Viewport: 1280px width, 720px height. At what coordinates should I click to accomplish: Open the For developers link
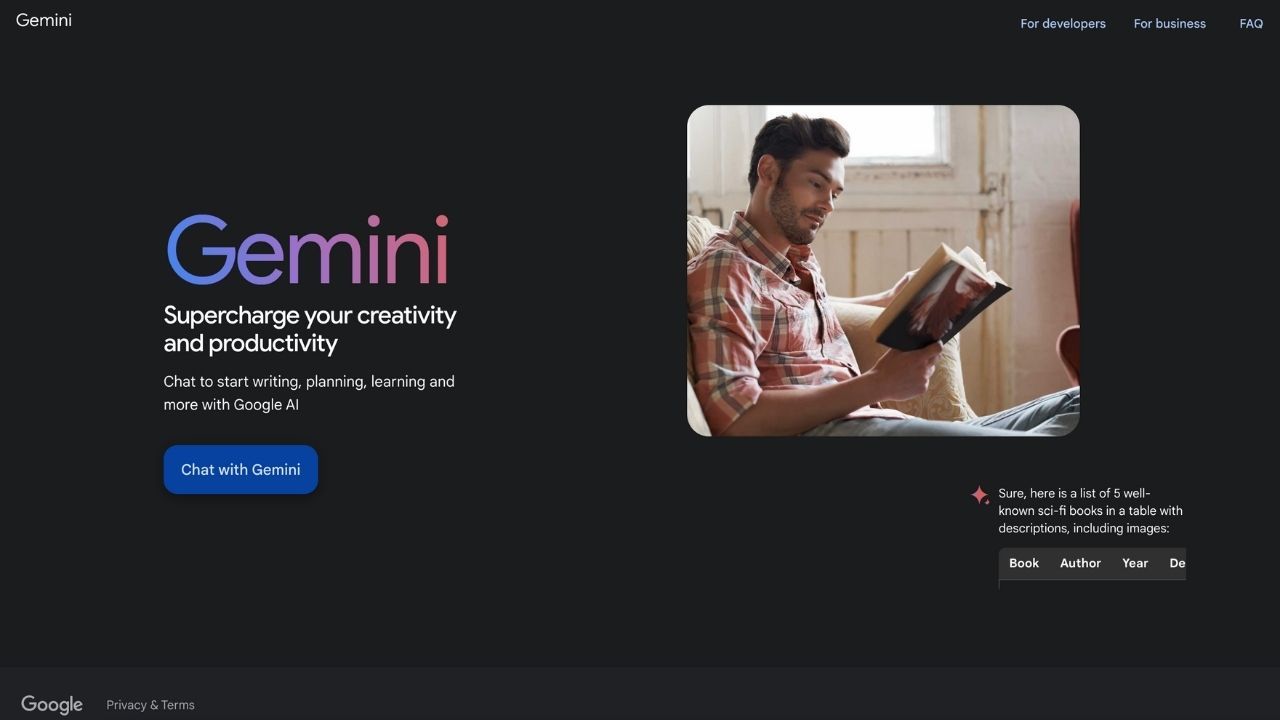1063,24
